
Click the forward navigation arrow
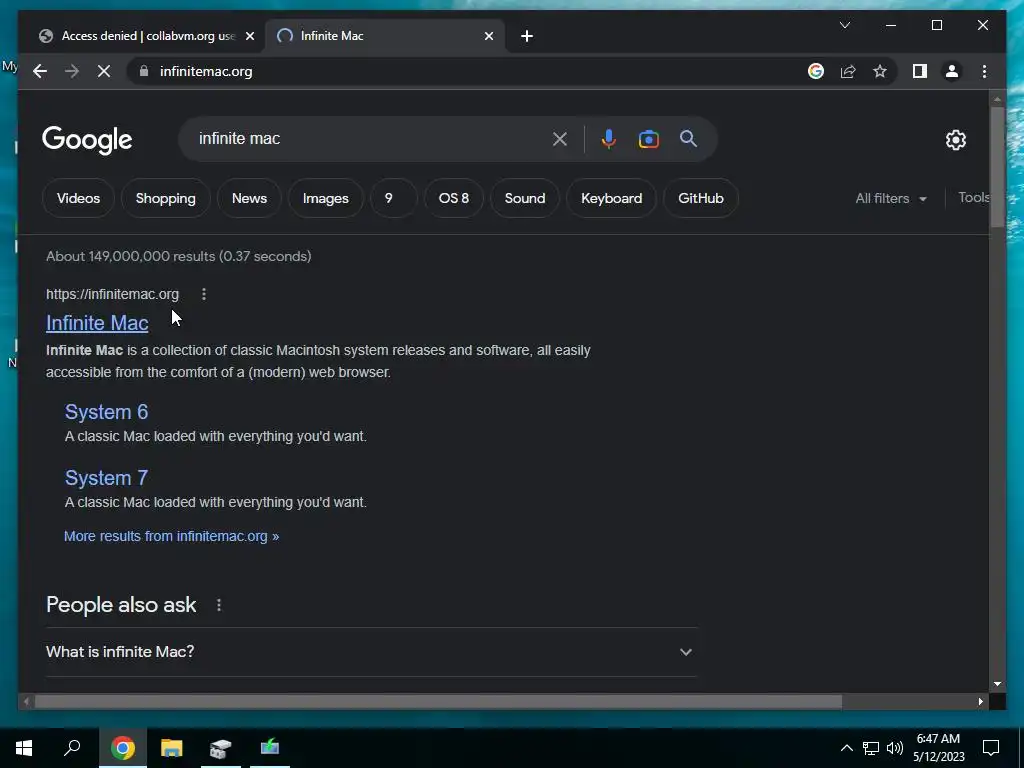point(72,71)
